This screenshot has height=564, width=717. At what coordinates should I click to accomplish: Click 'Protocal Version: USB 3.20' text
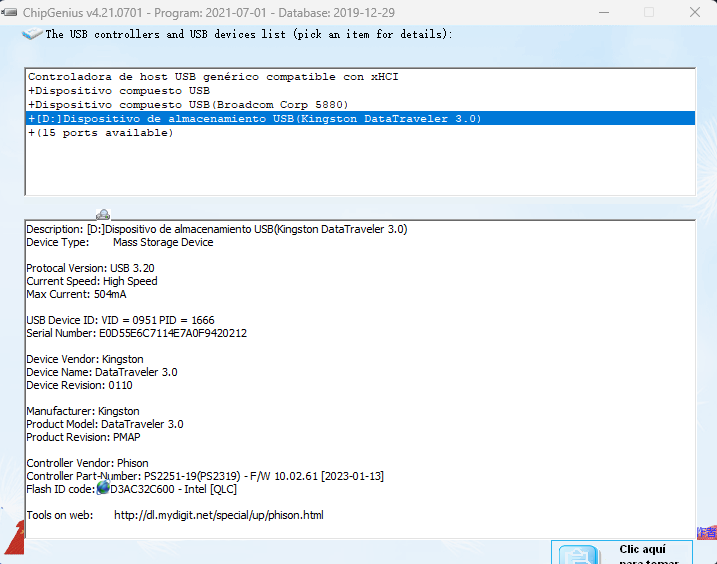click(91, 268)
